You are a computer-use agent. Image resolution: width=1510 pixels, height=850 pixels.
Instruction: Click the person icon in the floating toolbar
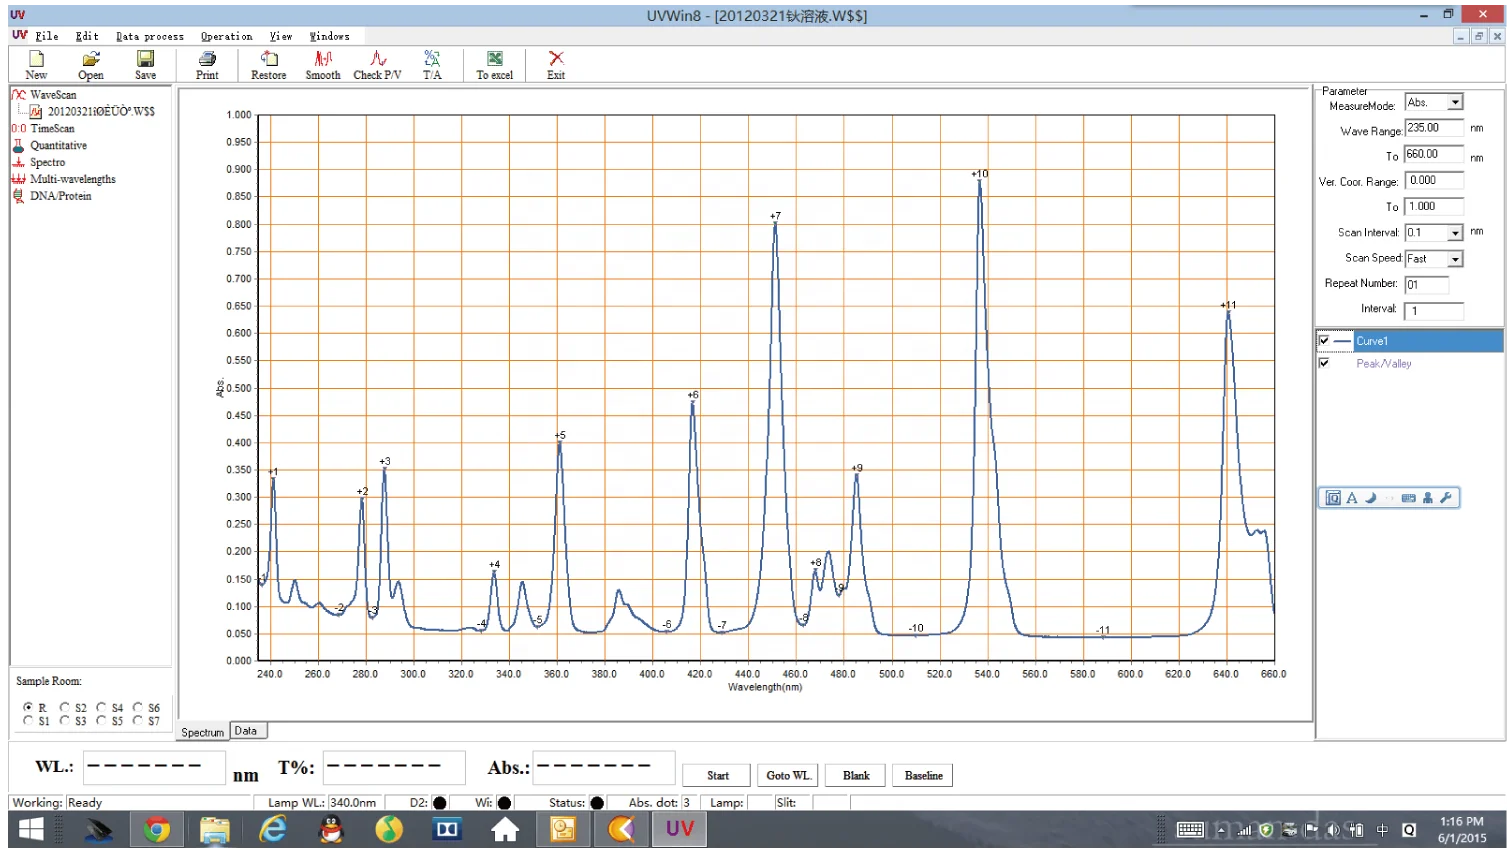point(1428,498)
